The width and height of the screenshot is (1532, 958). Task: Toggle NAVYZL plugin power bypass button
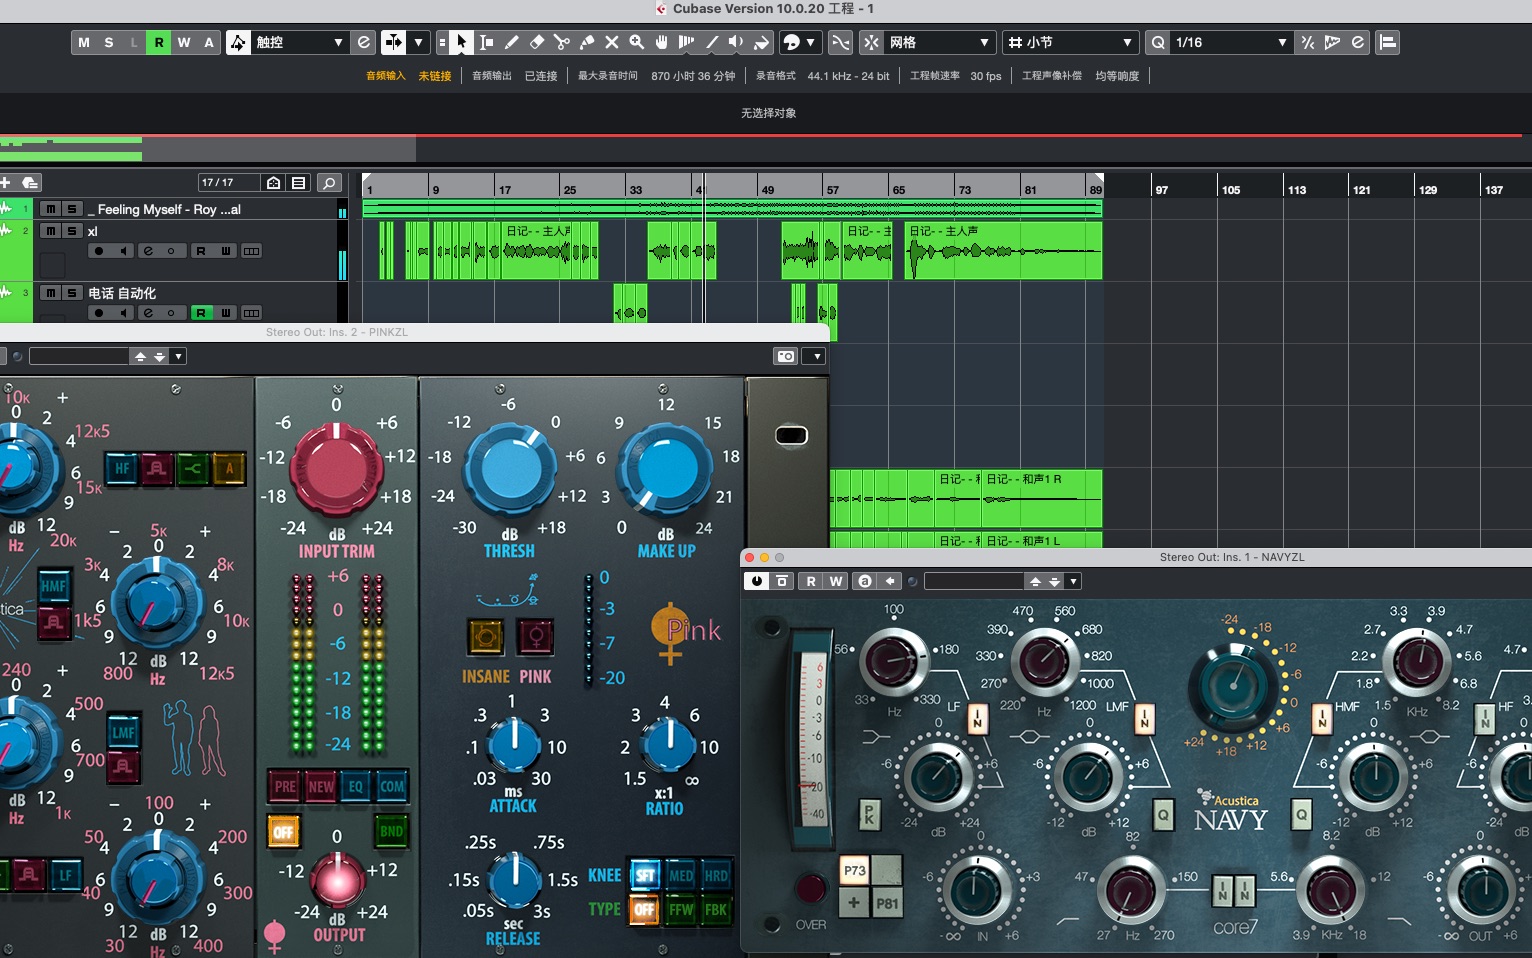[x=757, y=581]
